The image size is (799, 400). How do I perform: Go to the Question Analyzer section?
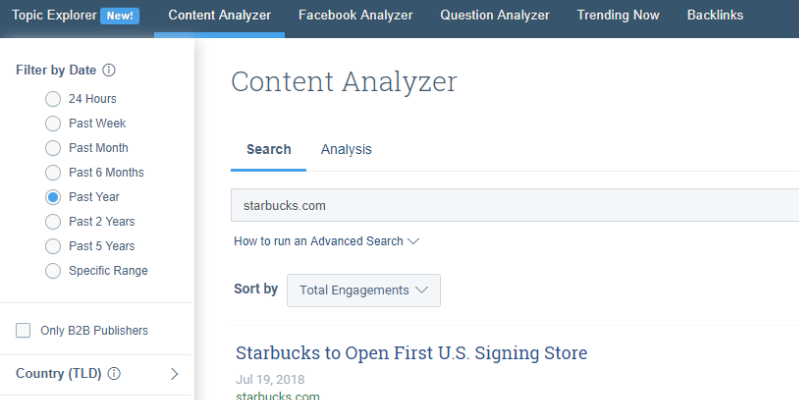[x=495, y=15]
